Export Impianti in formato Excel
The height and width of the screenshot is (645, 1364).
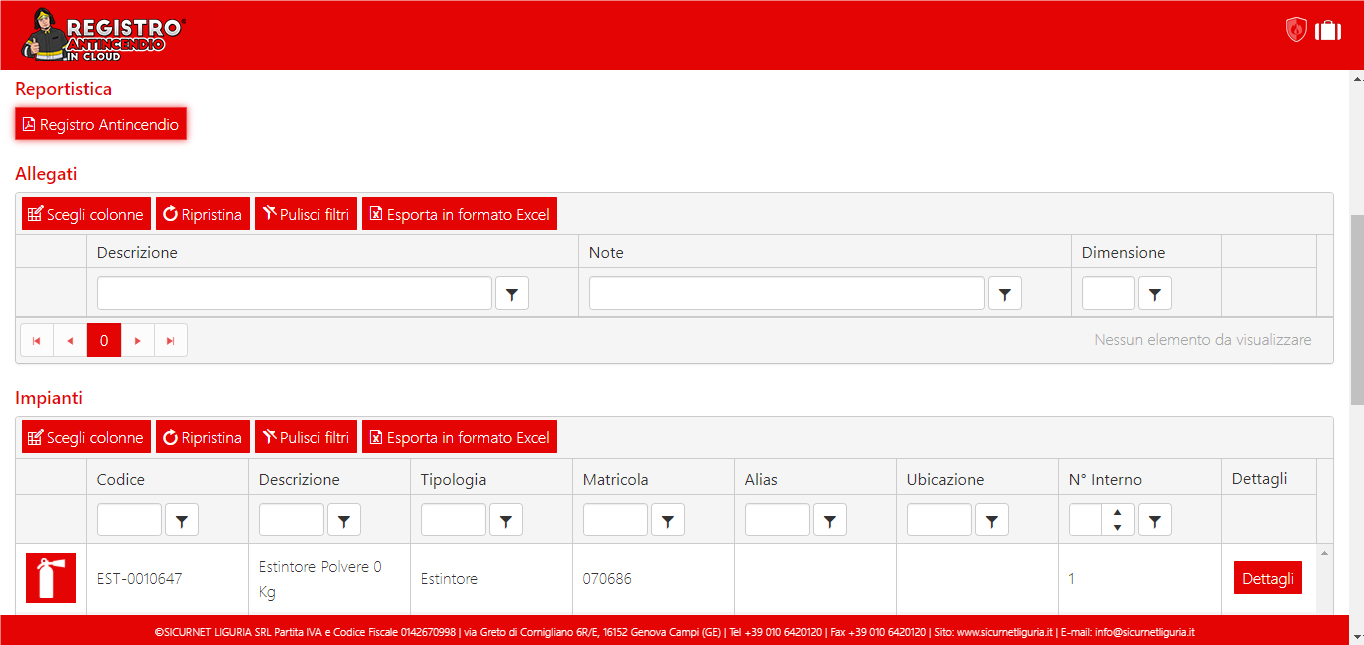pyautogui.click(x=459, y=436)
